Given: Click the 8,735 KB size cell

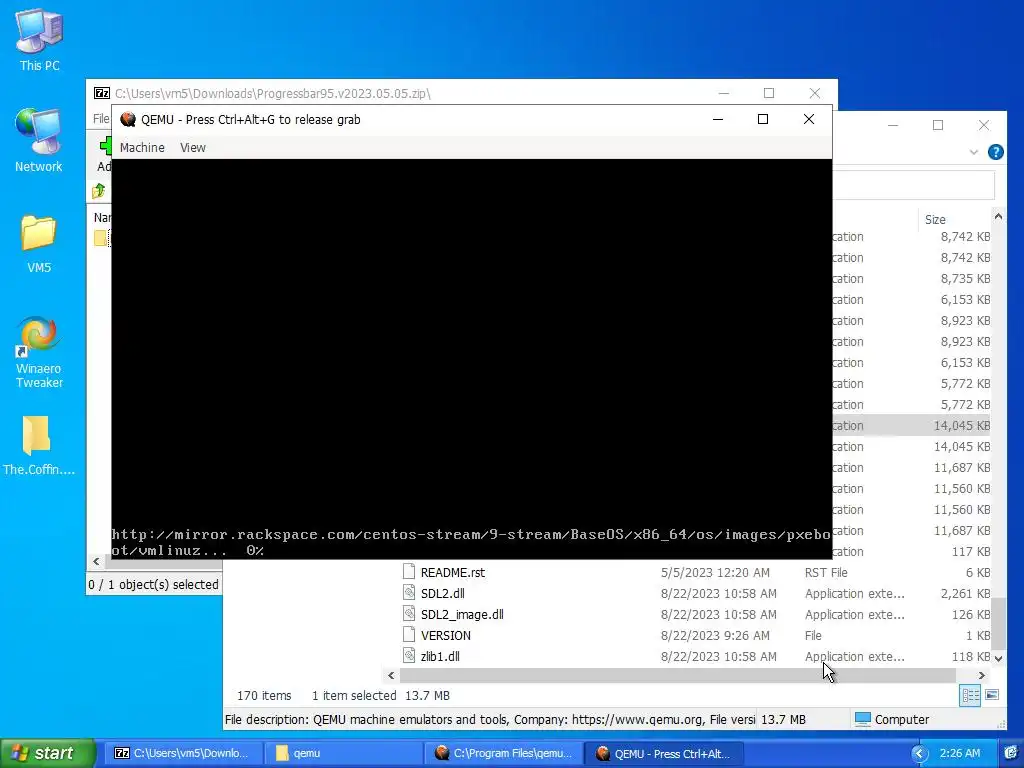Looking at the screenshot, I should pyautogui.click(x=965, y=279).
